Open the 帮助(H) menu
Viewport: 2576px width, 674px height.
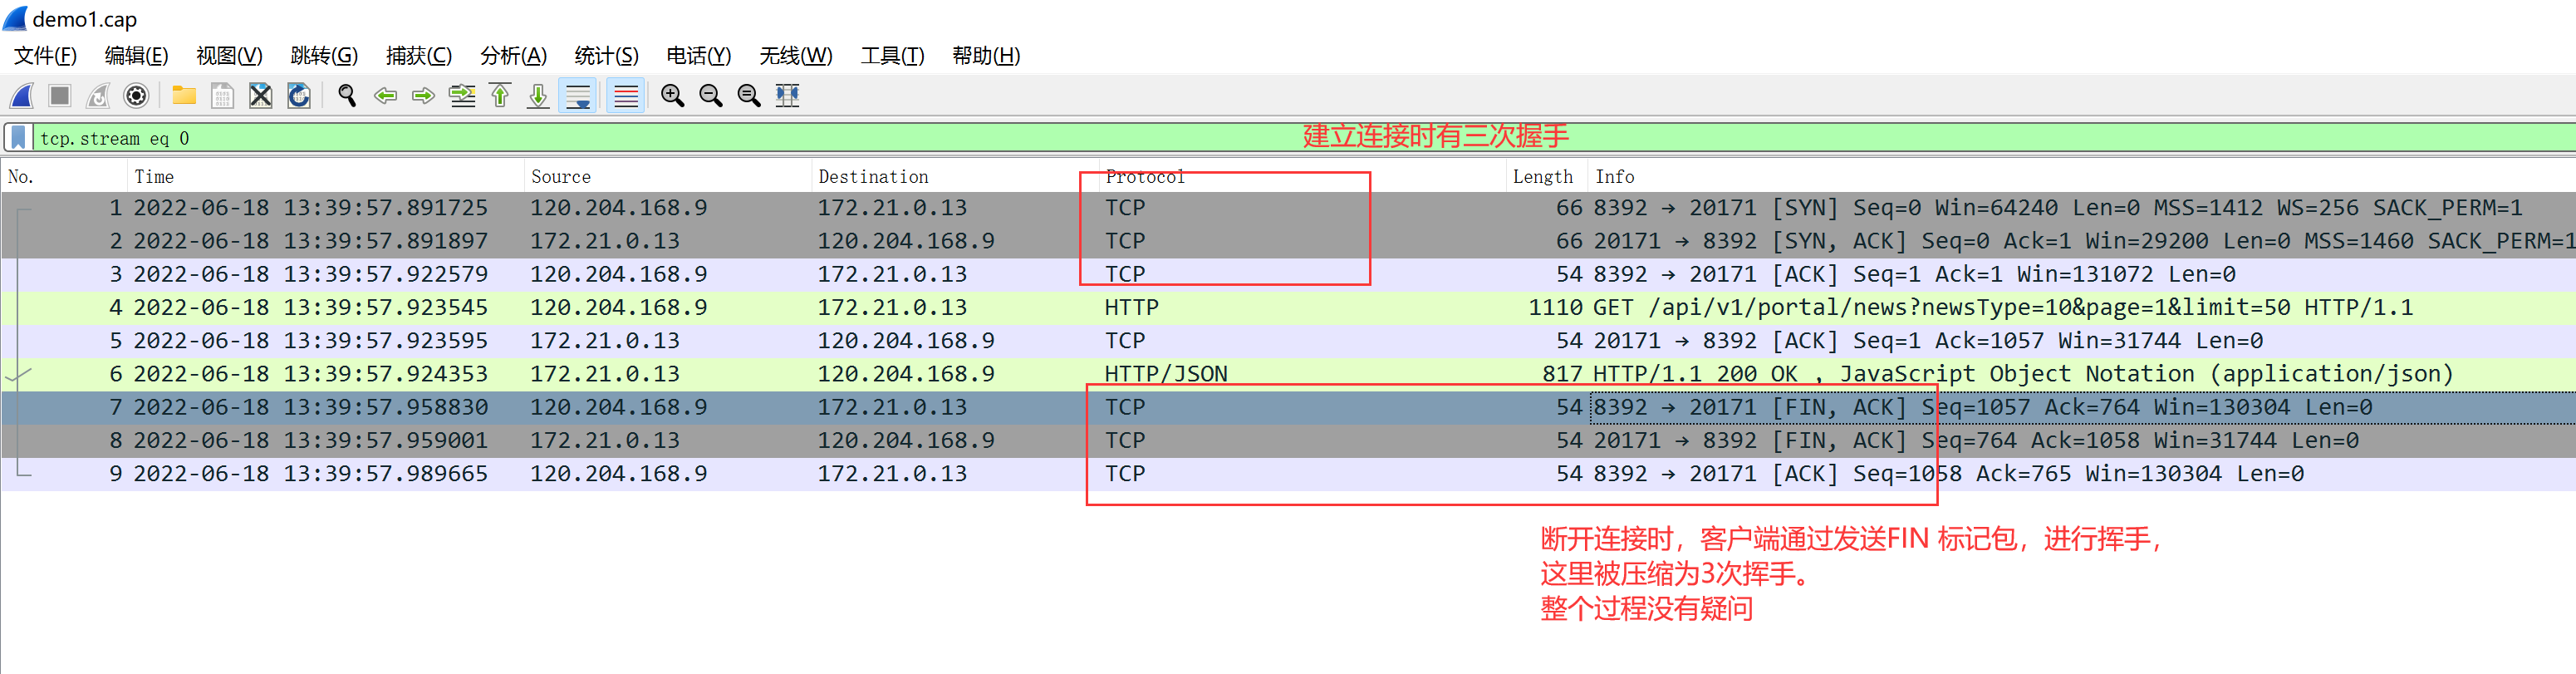point(986,56)
